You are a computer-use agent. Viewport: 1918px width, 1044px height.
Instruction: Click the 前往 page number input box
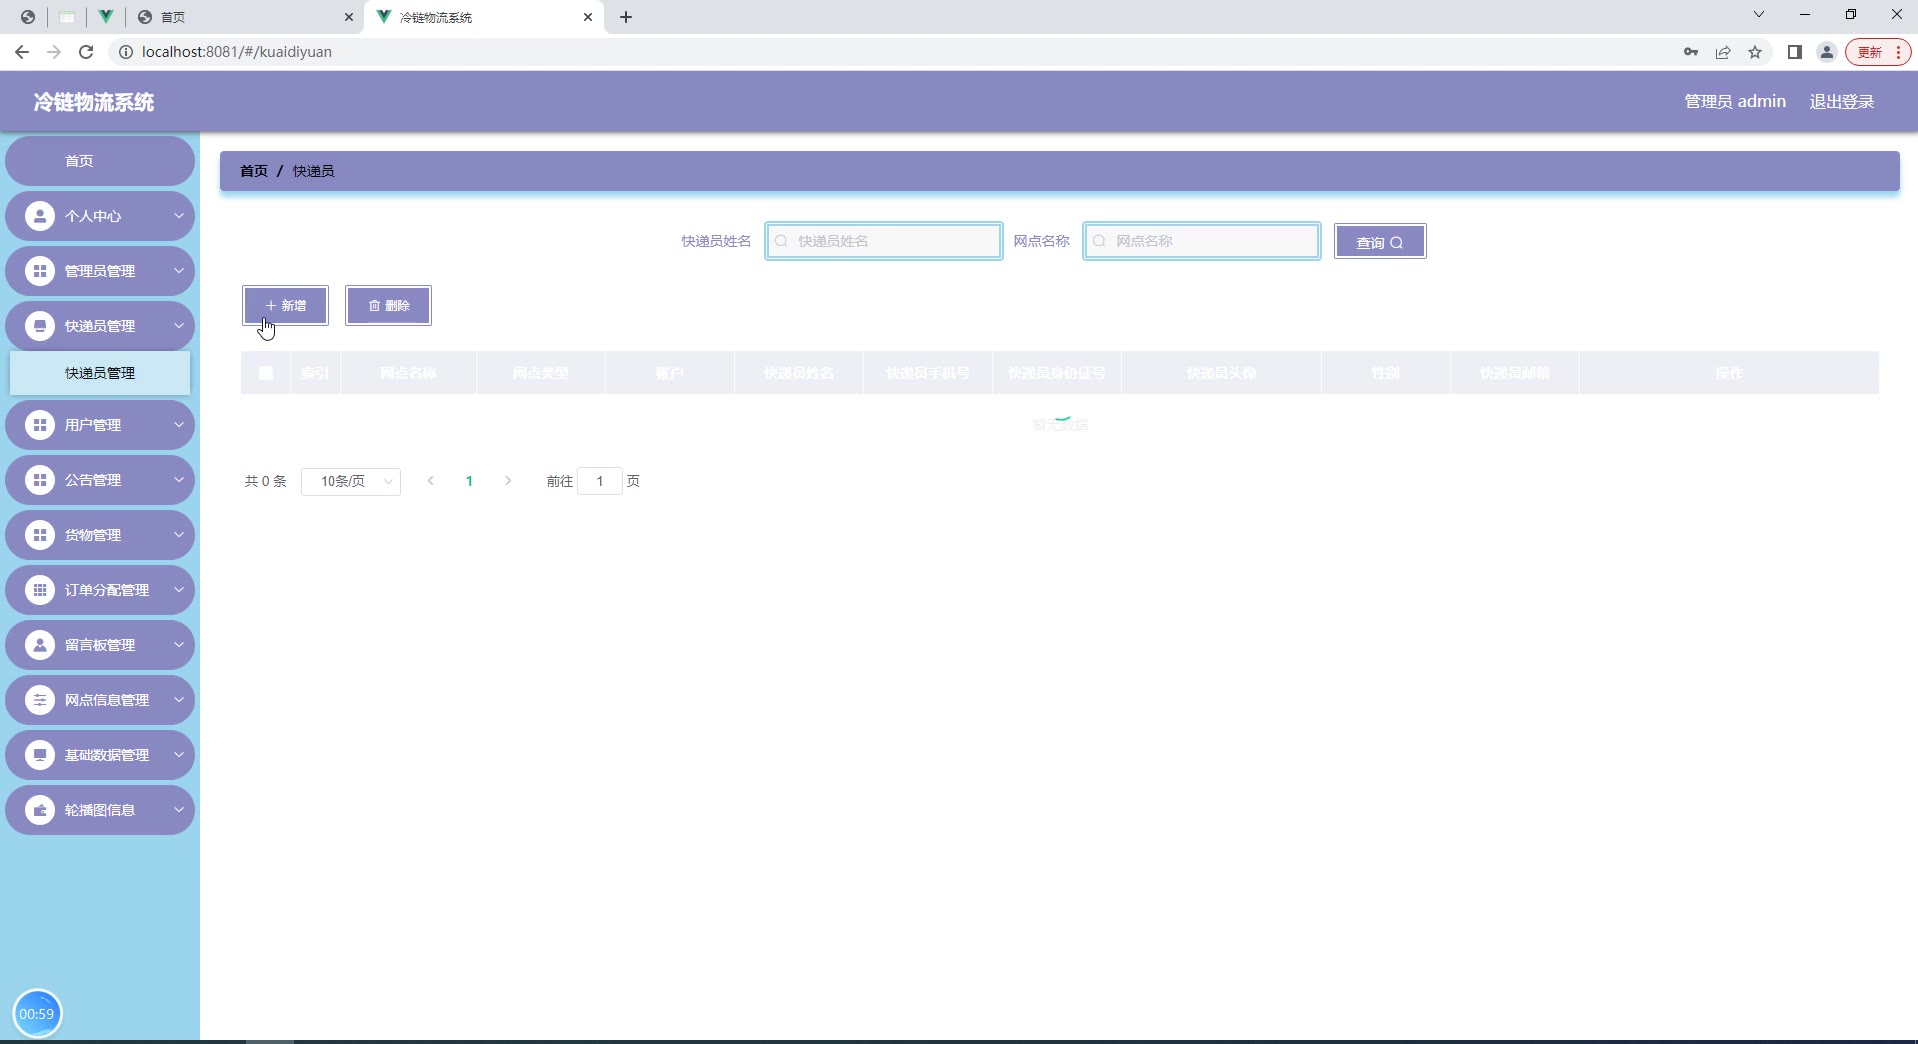[x=600, y=482]
